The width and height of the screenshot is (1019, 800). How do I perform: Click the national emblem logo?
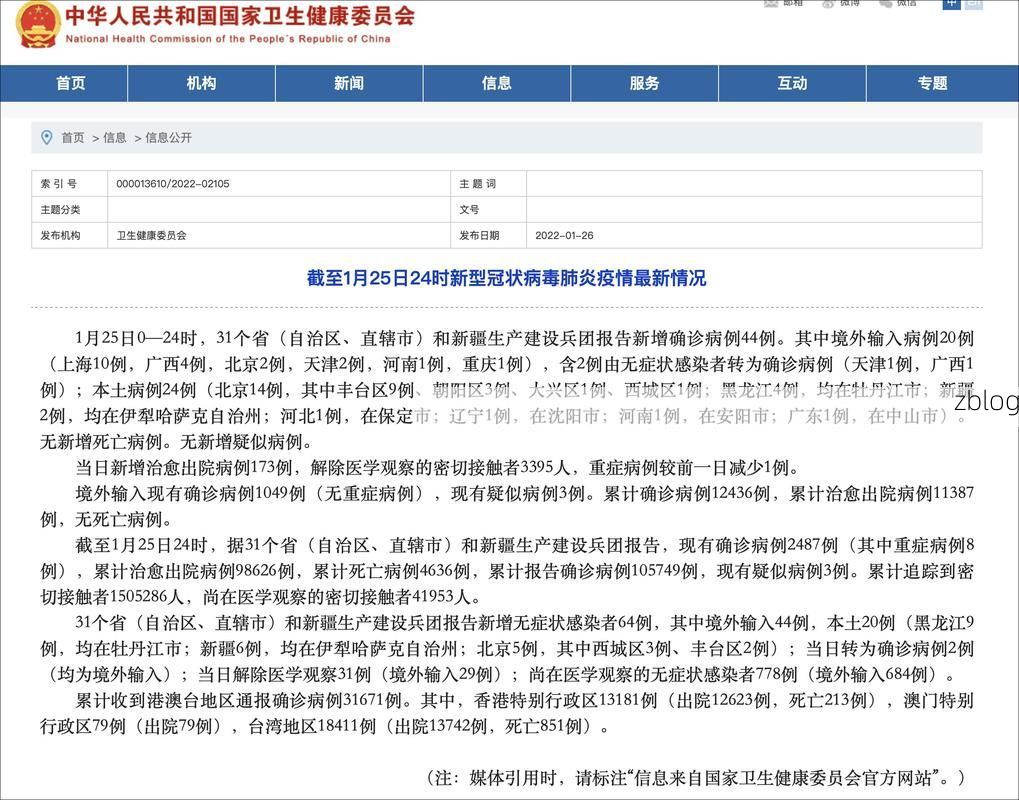38,23
